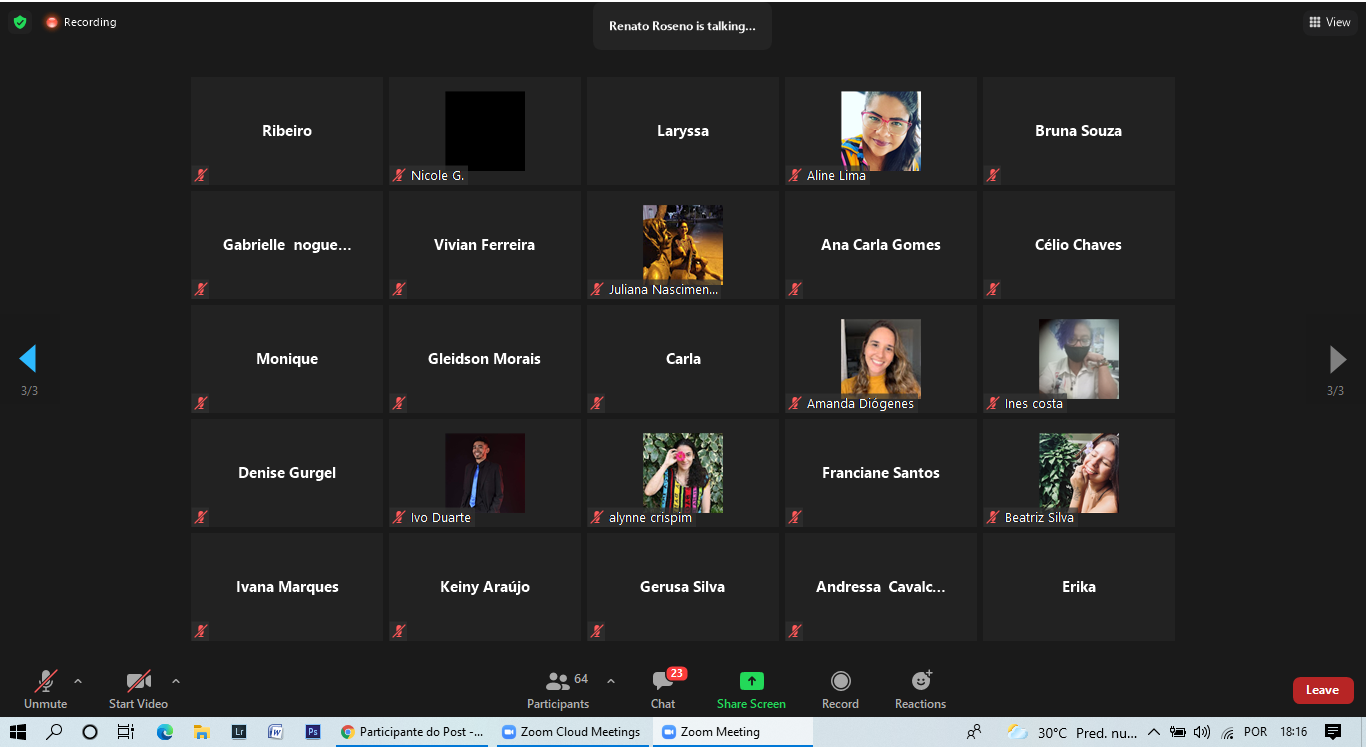
Task: Unmute the microphone
Action: click(46, 689)
